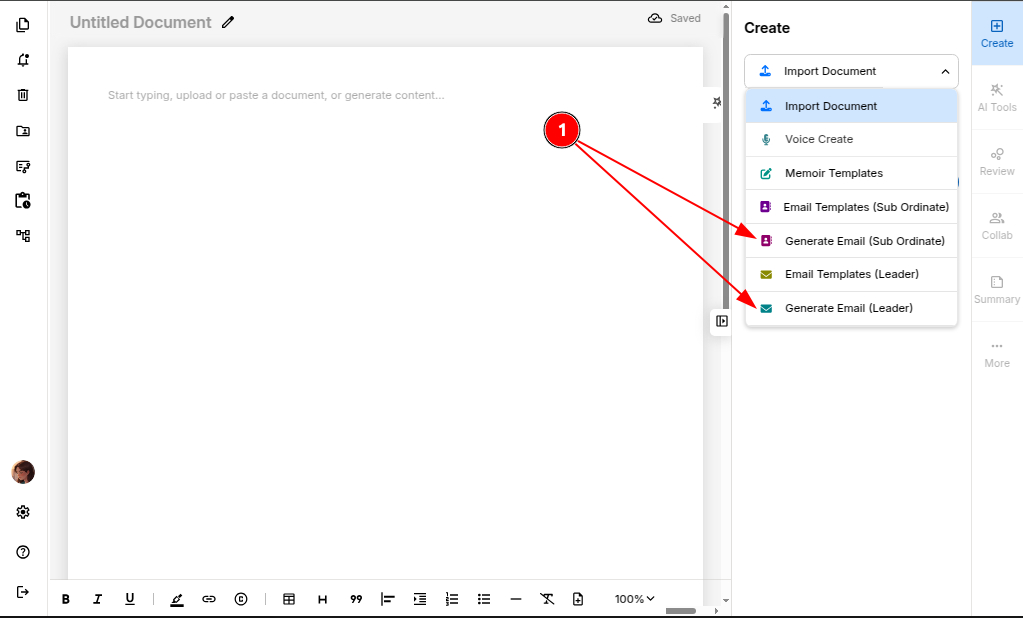Choose Voice Create from the list
Screen dimensions: 1023x618
click(x=819, y=139)
